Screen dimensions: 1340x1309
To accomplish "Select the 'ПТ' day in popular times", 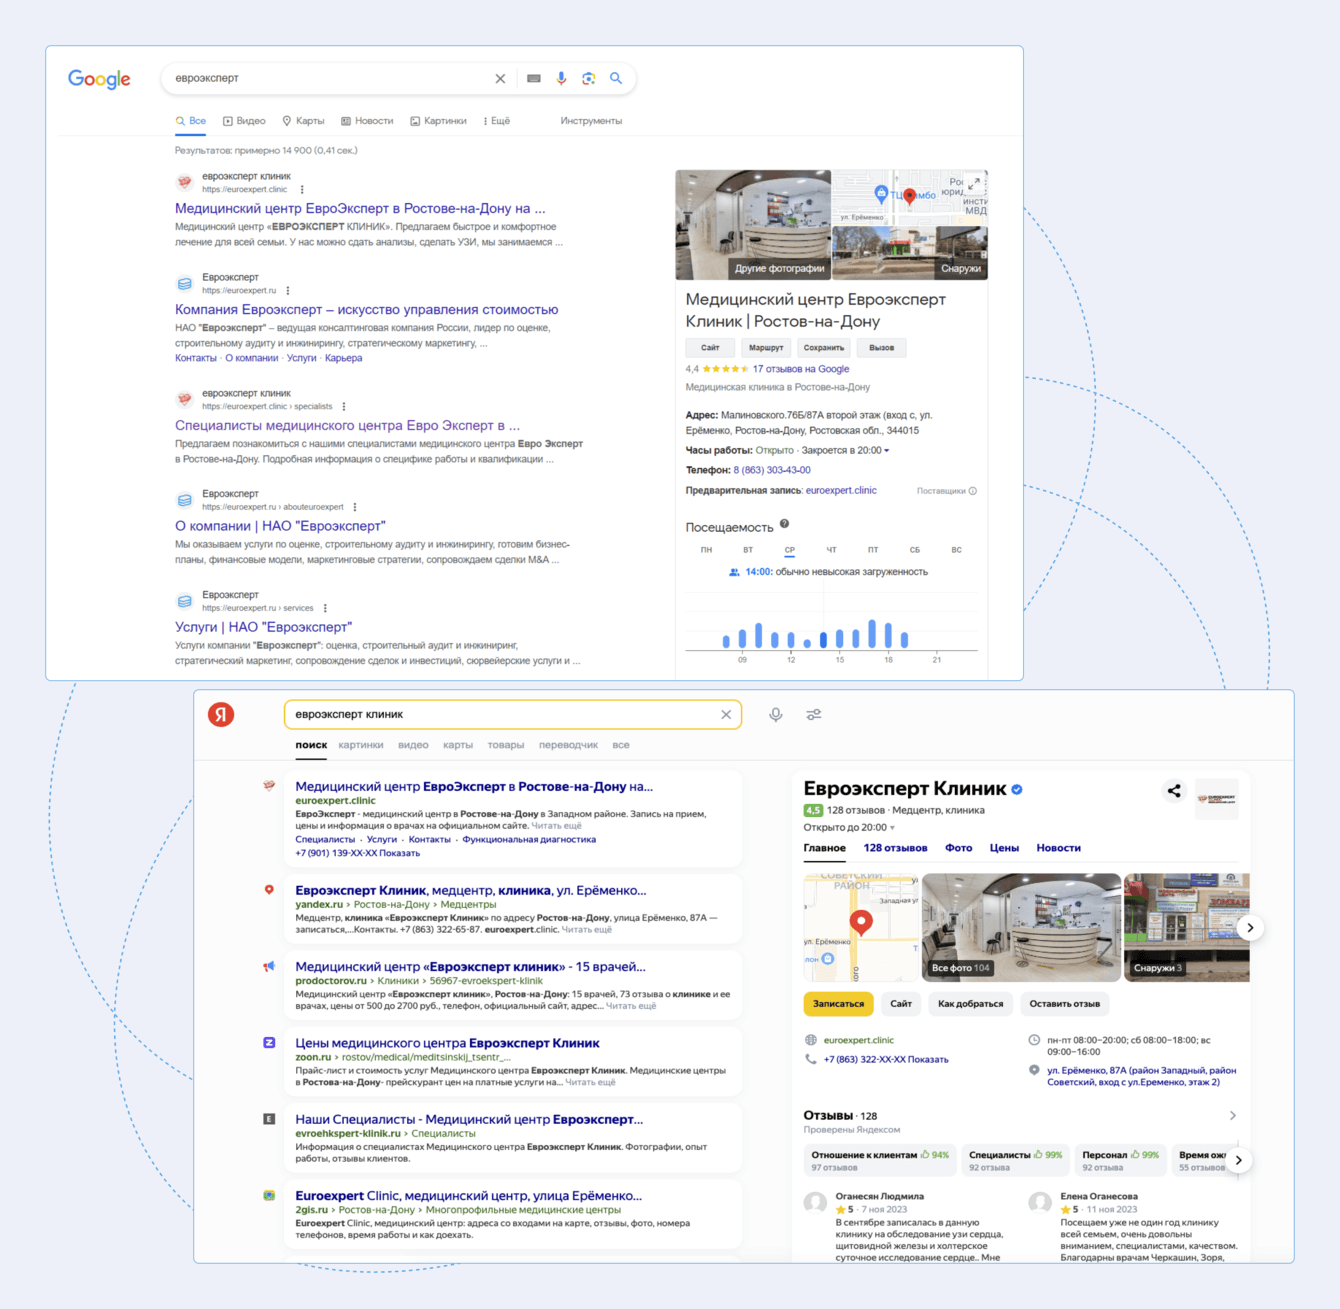I will (873, 550).
